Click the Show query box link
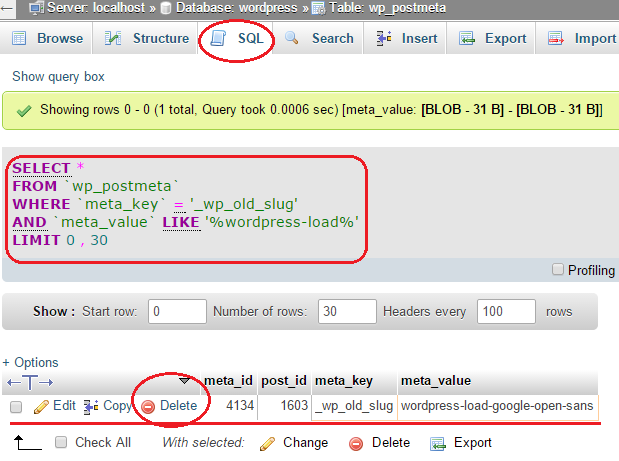Screen dimensions: 619x461 tap(58, 77)
